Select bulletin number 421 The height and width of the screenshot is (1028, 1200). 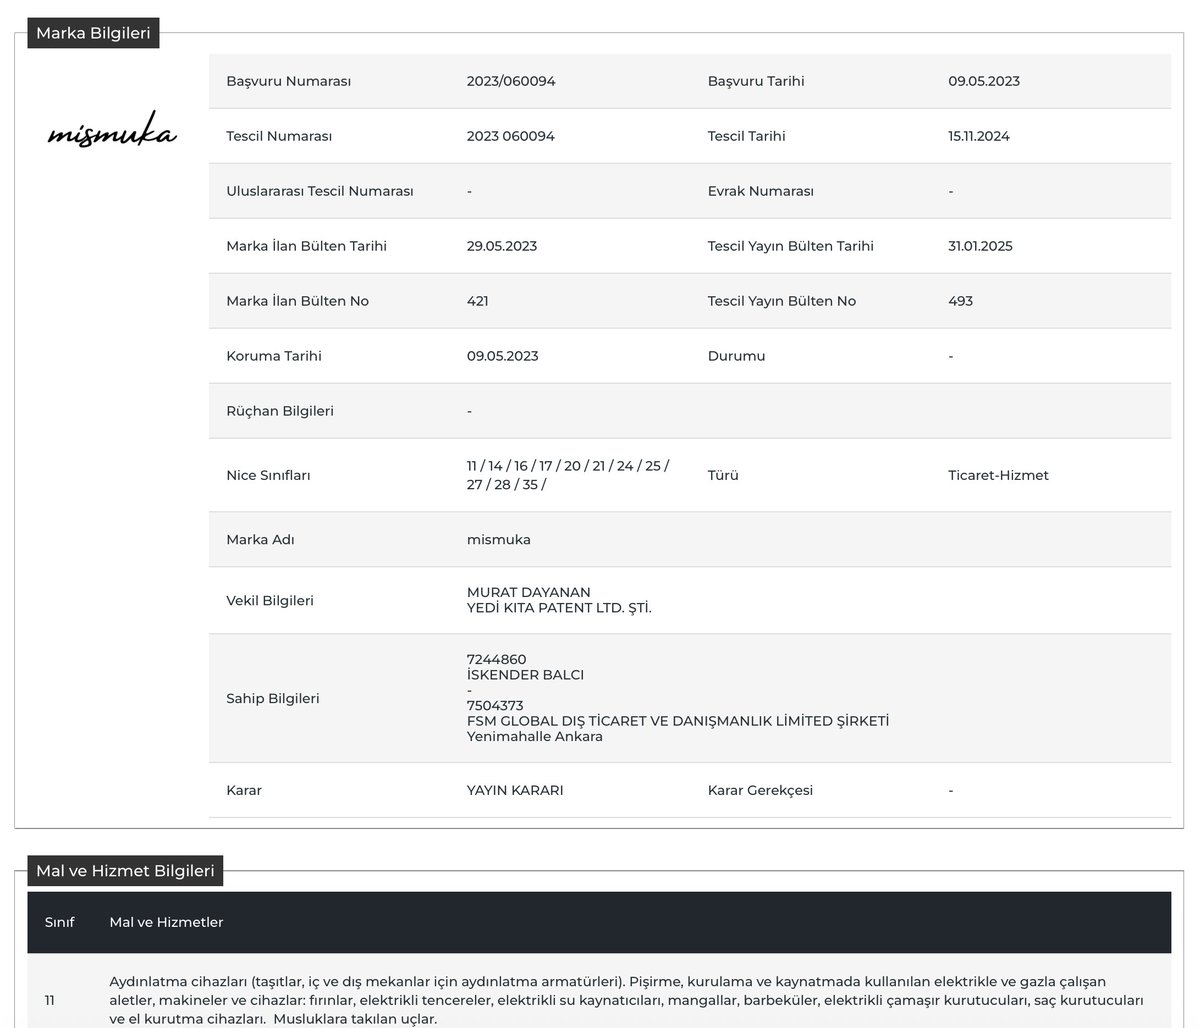(x=477, y=301)
